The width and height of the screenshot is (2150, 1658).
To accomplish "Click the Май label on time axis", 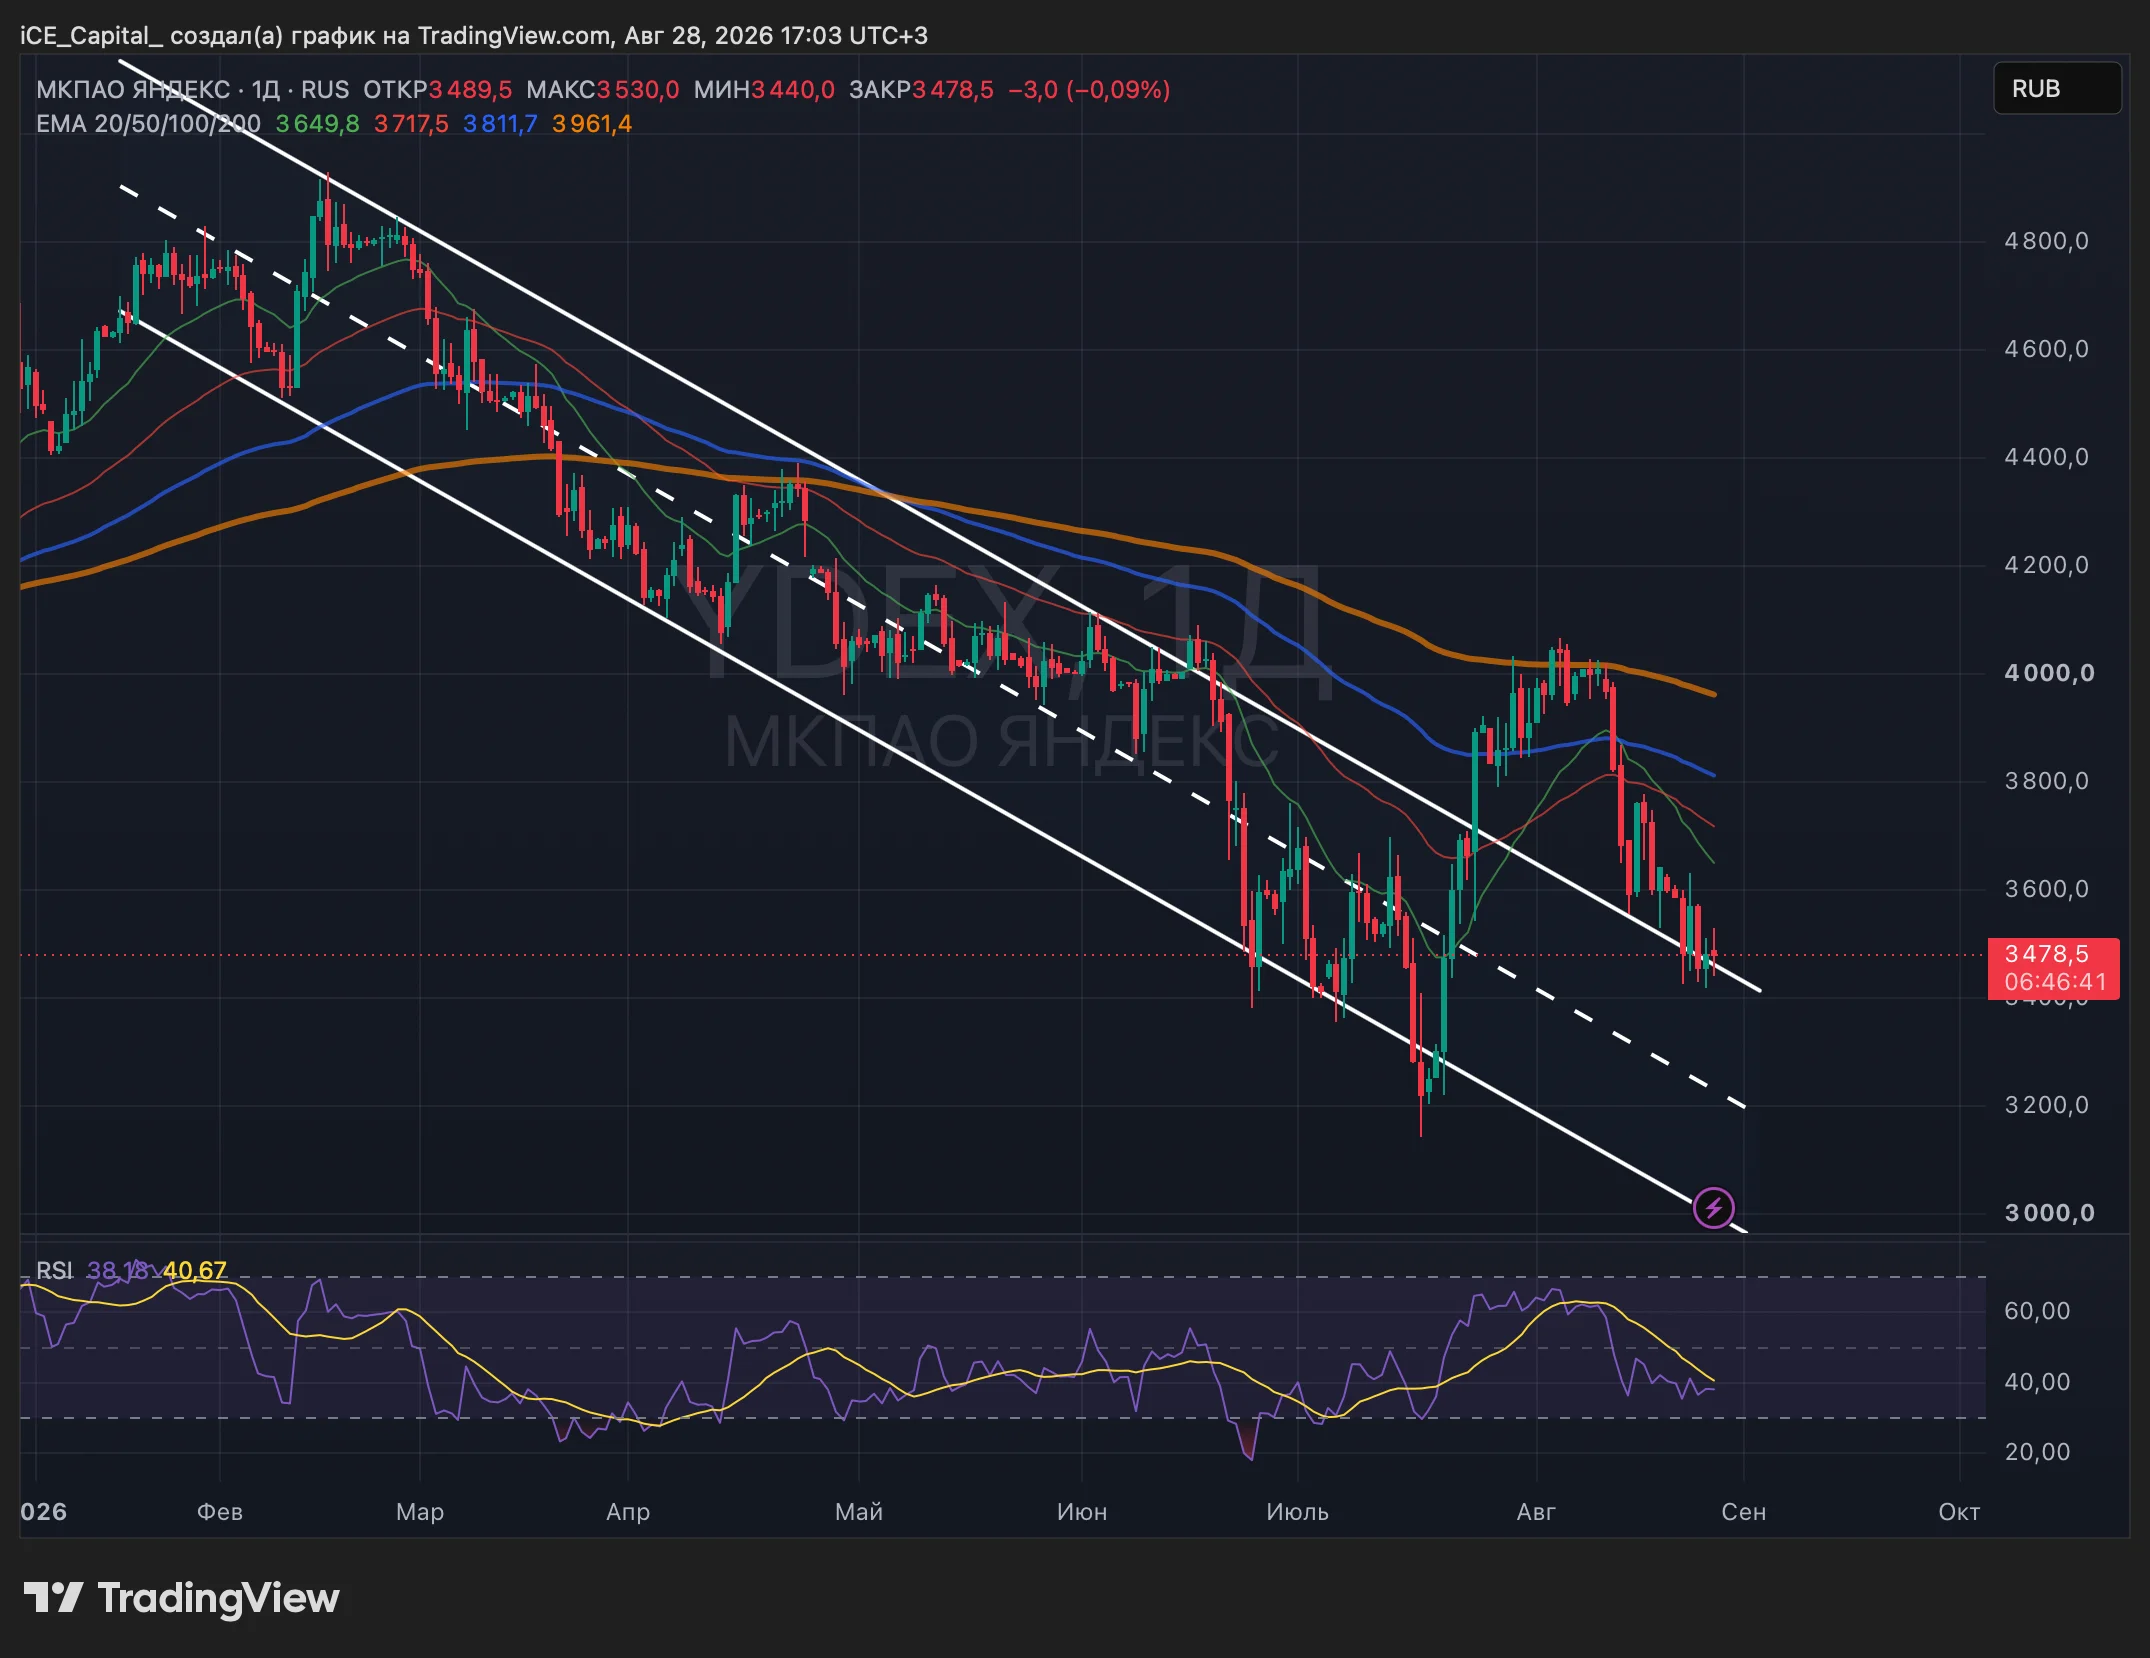I will (x=859, y=1512).
